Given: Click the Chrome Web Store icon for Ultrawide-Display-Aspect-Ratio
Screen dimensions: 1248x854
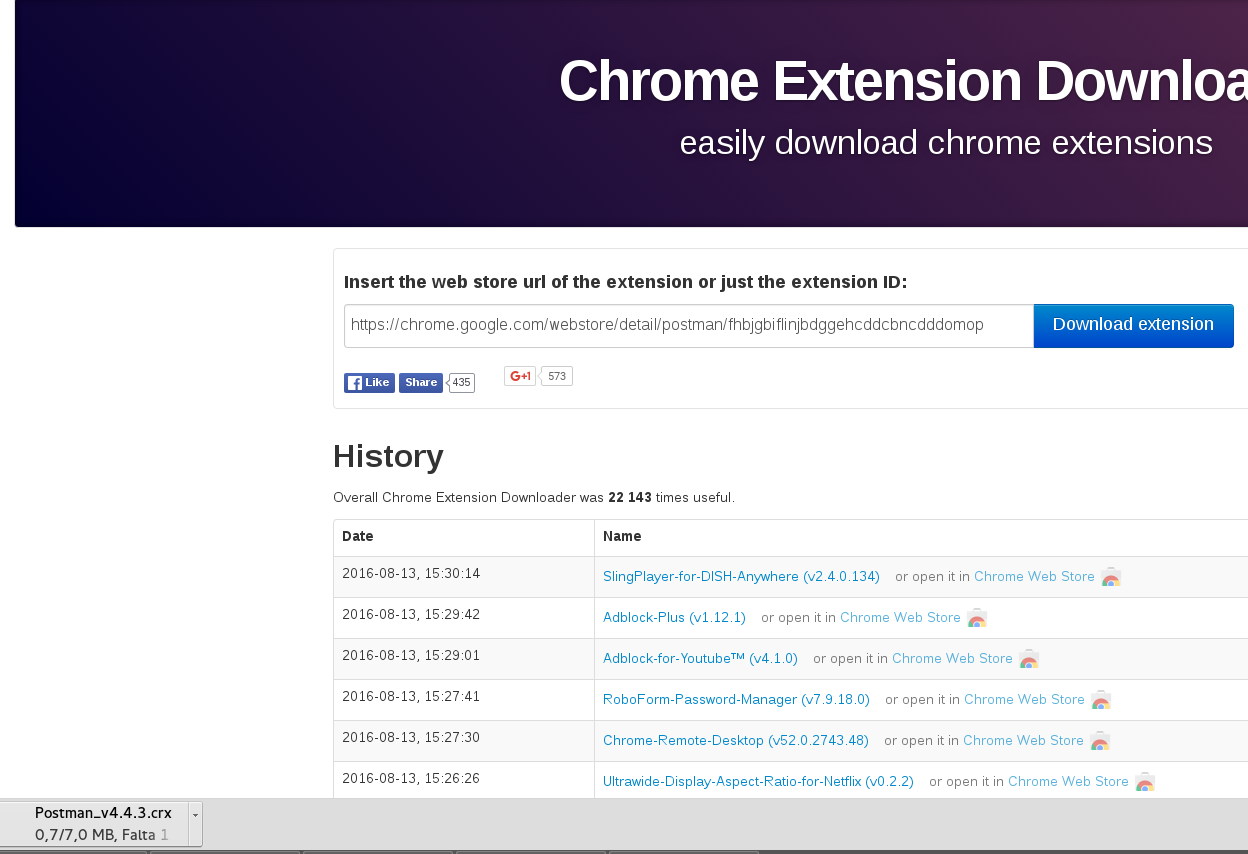Looking at the screenshot, I should coord(1145,782).
